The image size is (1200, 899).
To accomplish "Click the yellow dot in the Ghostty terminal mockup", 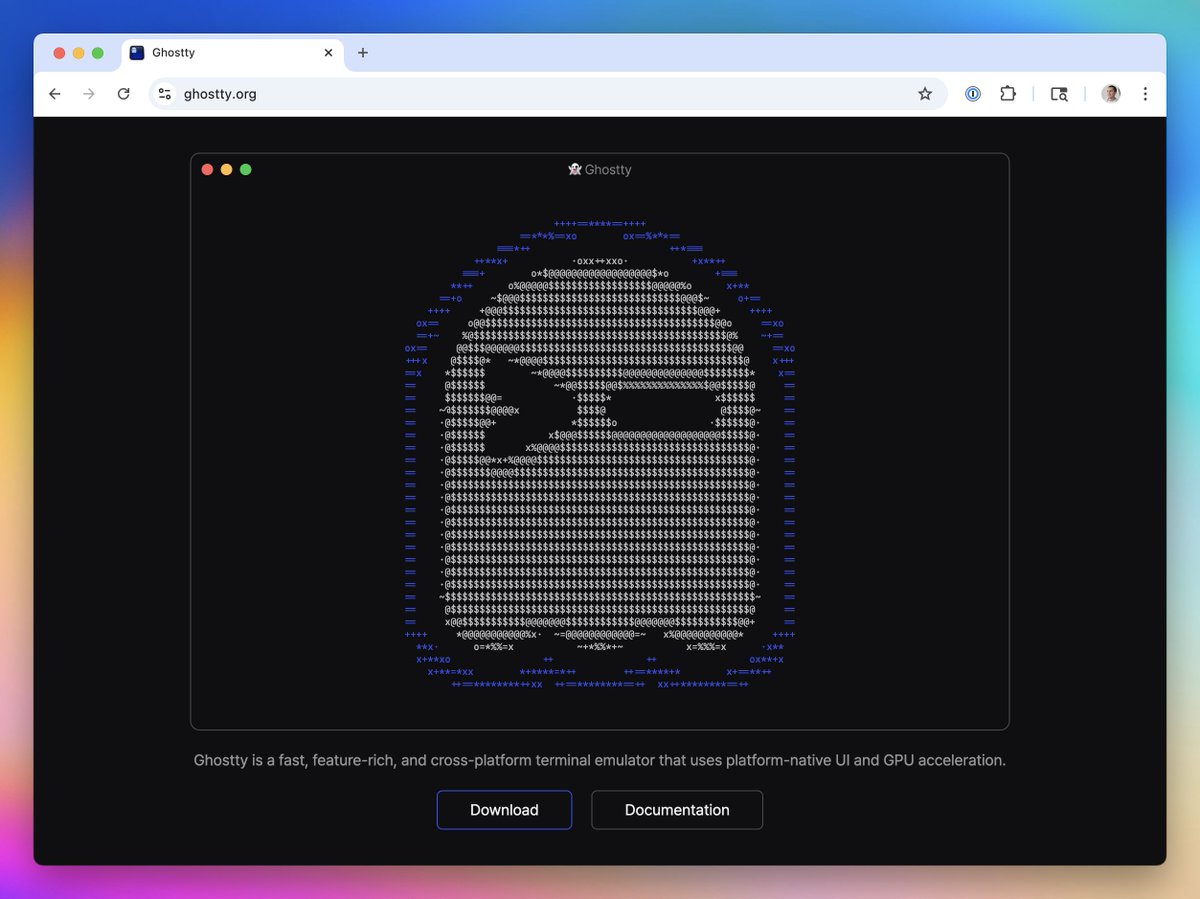I will click(226, 170).
